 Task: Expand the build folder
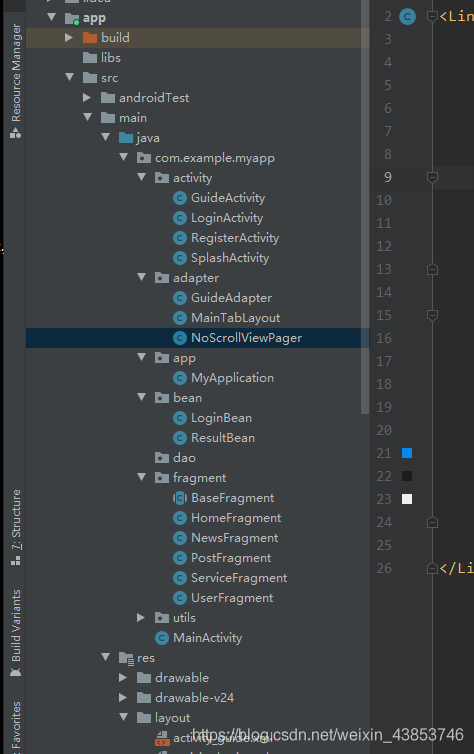click(x=69, y=37)
